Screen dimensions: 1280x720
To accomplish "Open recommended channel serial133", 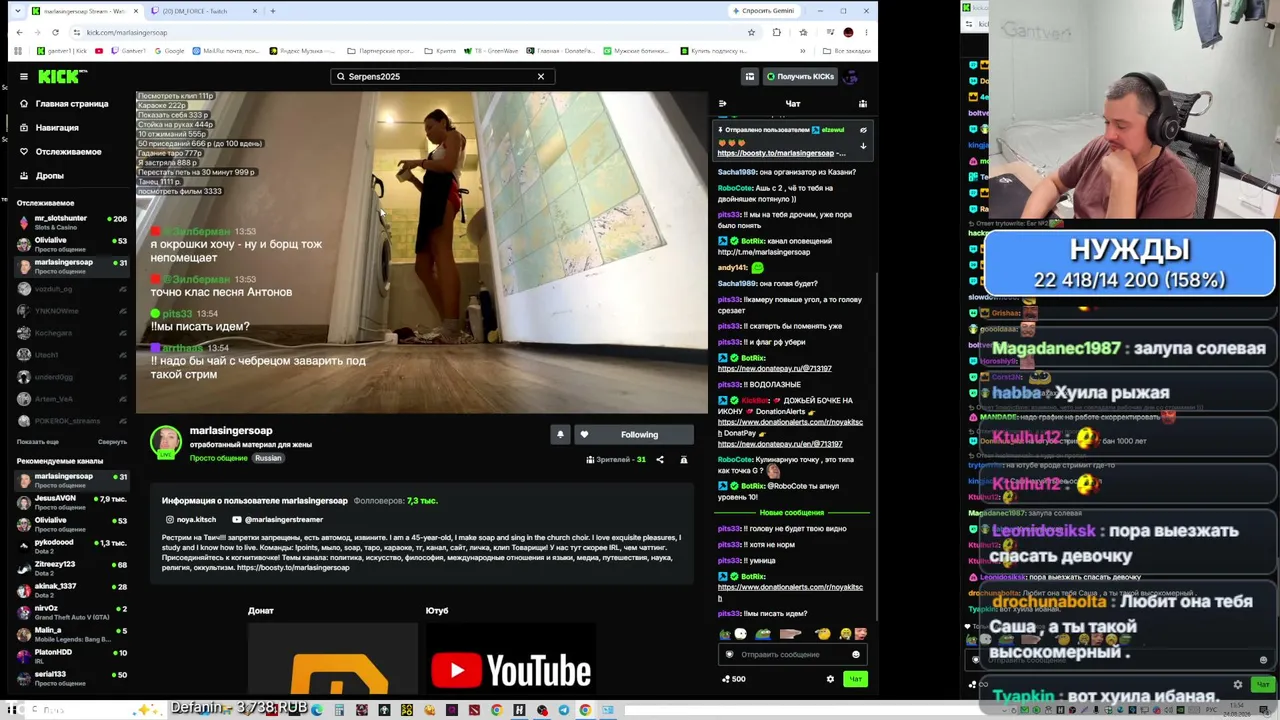I will [72, 678].
